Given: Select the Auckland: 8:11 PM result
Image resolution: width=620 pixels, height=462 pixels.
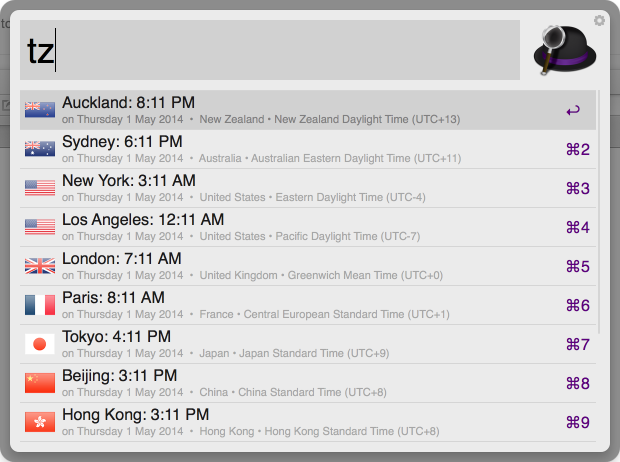Looking at the screenshot, I should coord(308,110).
